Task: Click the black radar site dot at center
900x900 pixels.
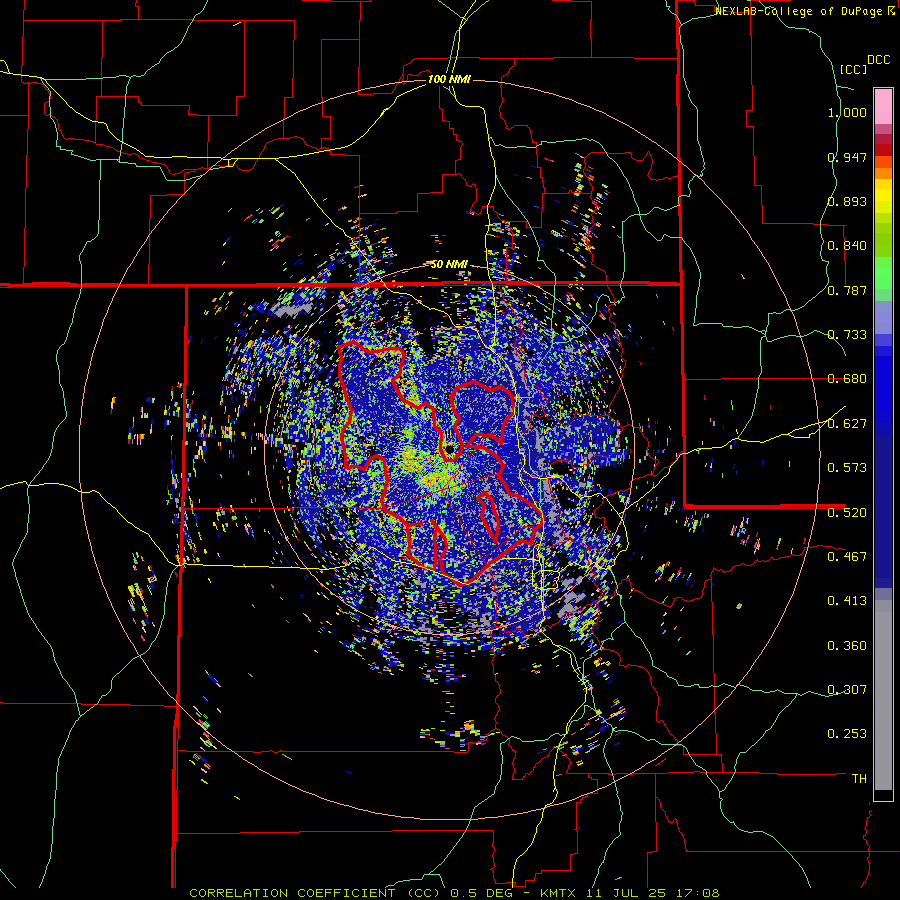Action: pyautogui.click(x=449, y=448)
